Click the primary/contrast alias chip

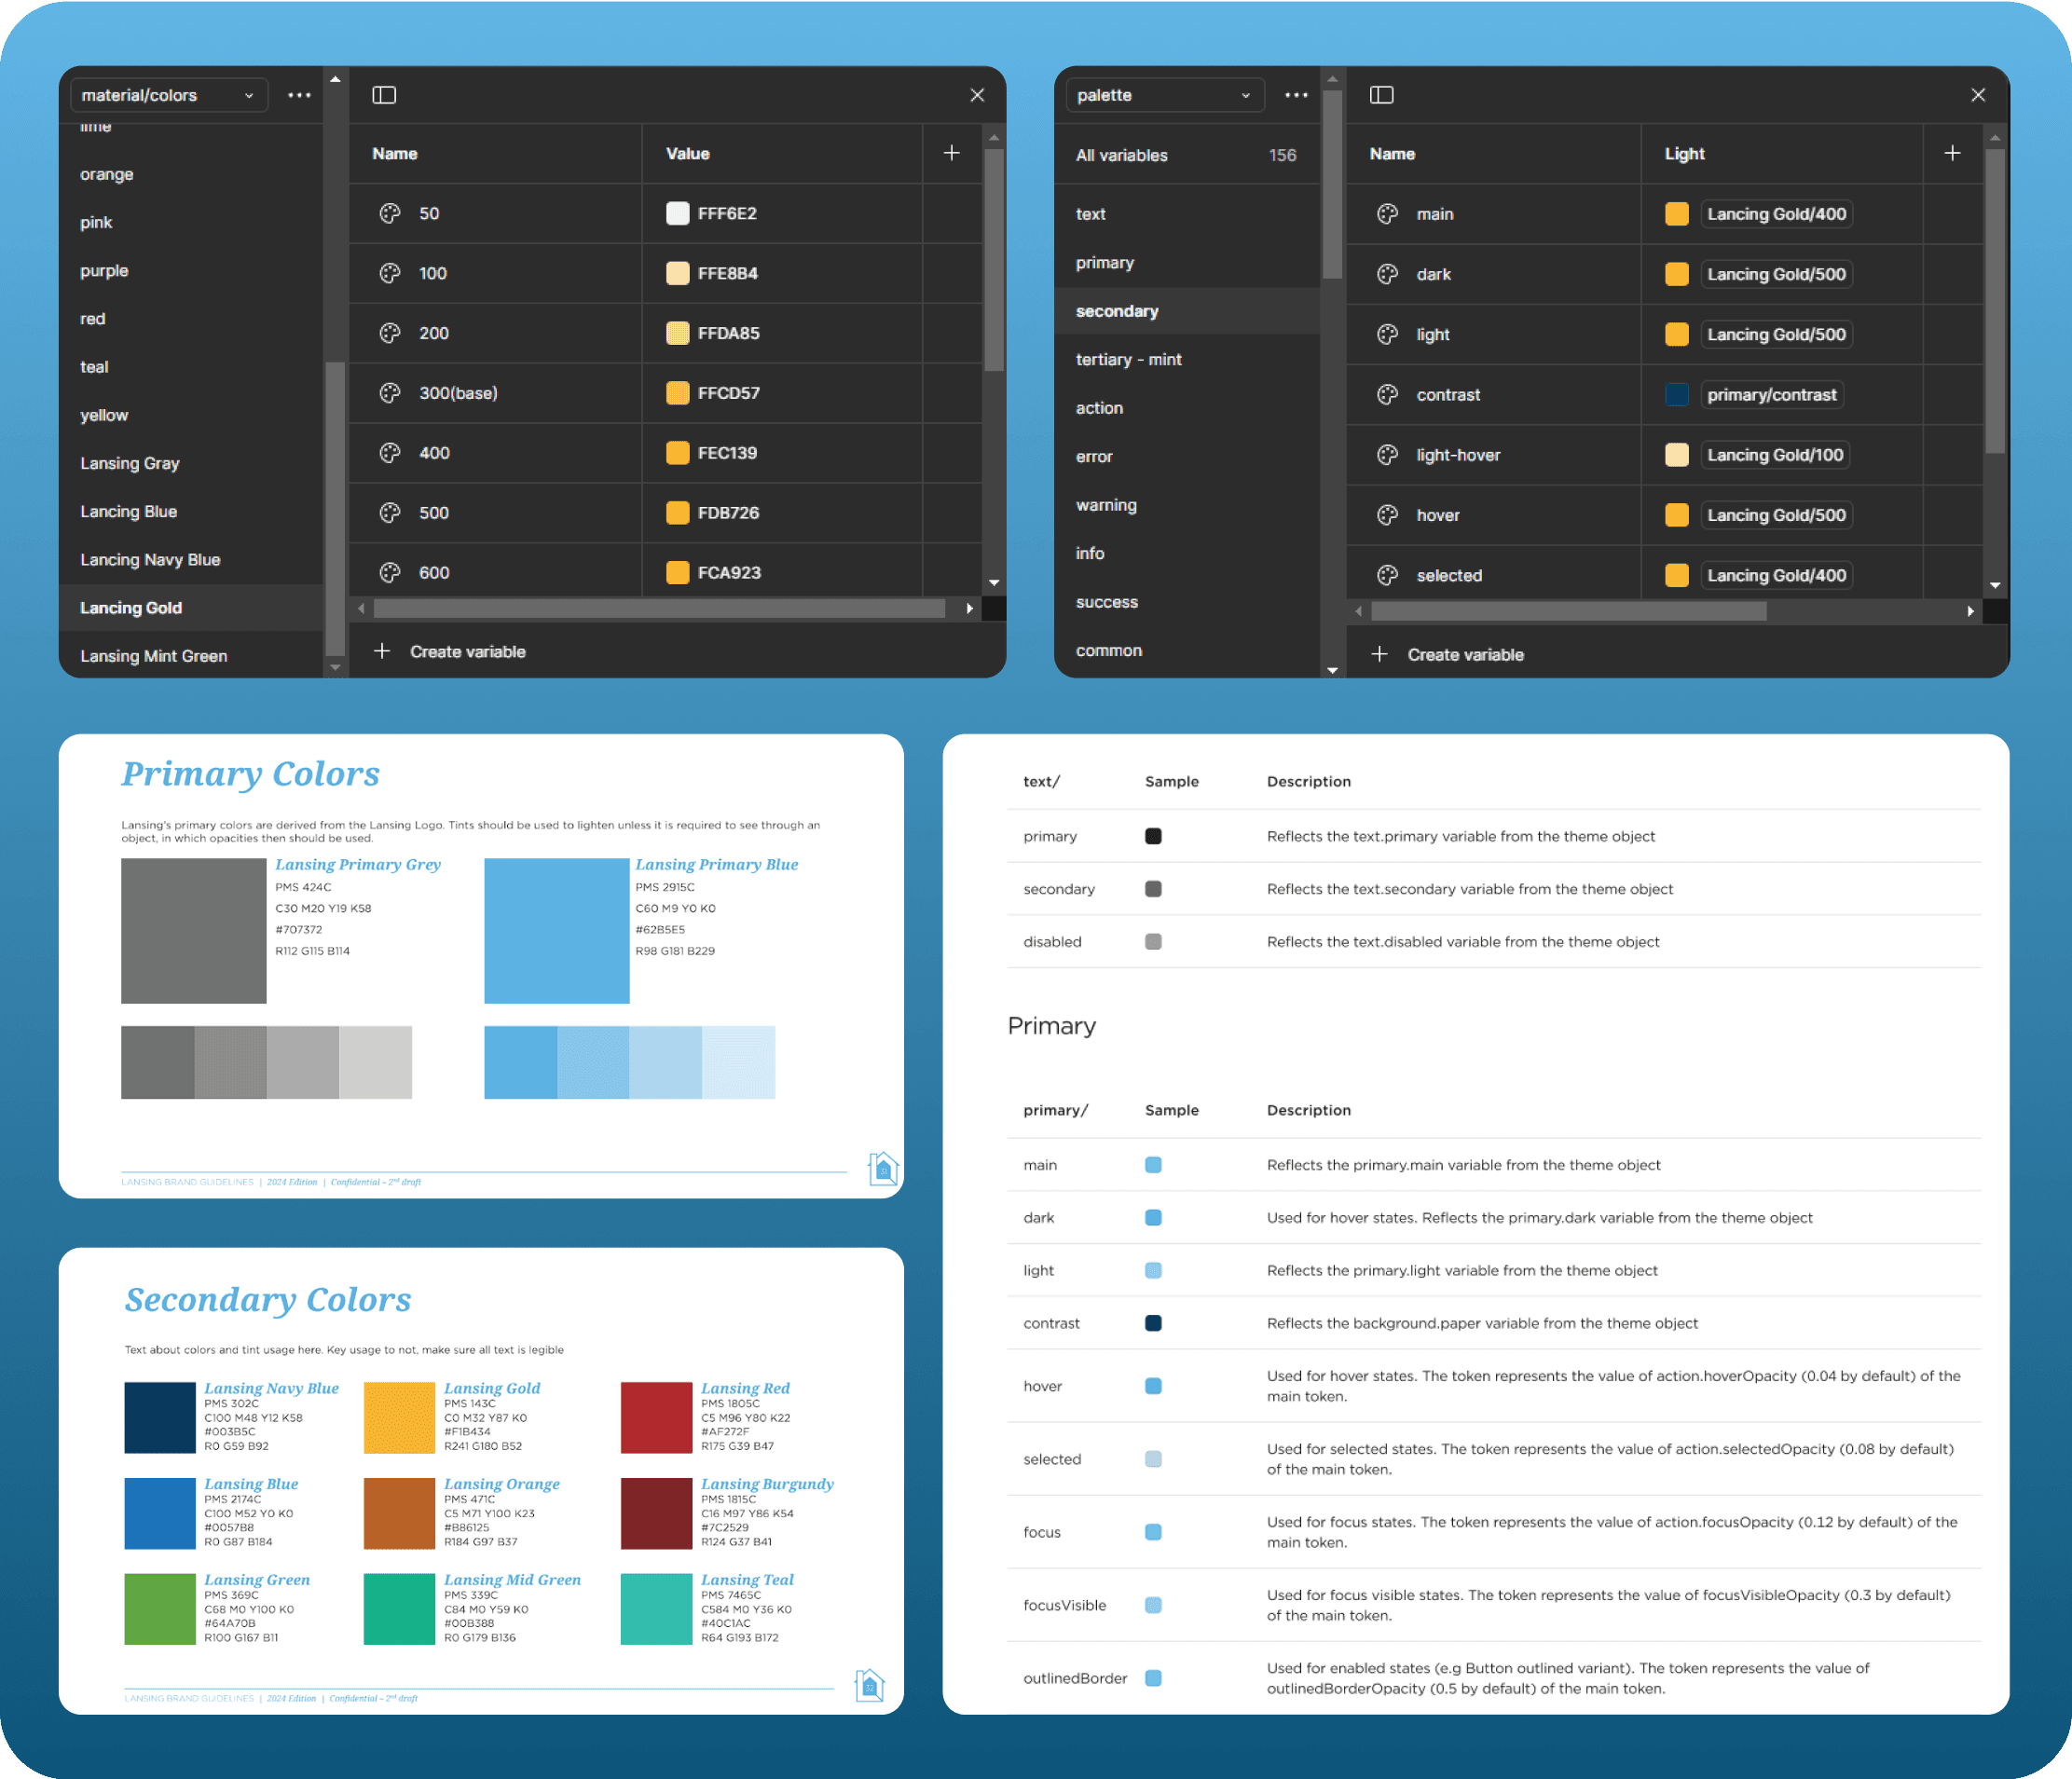[1771, 395]
